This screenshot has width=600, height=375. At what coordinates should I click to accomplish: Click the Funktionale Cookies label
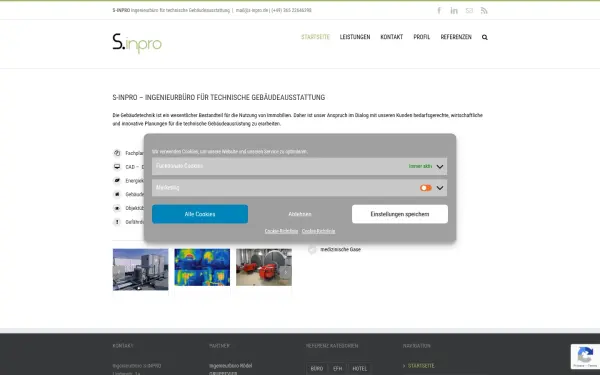[x=179, y=166]
